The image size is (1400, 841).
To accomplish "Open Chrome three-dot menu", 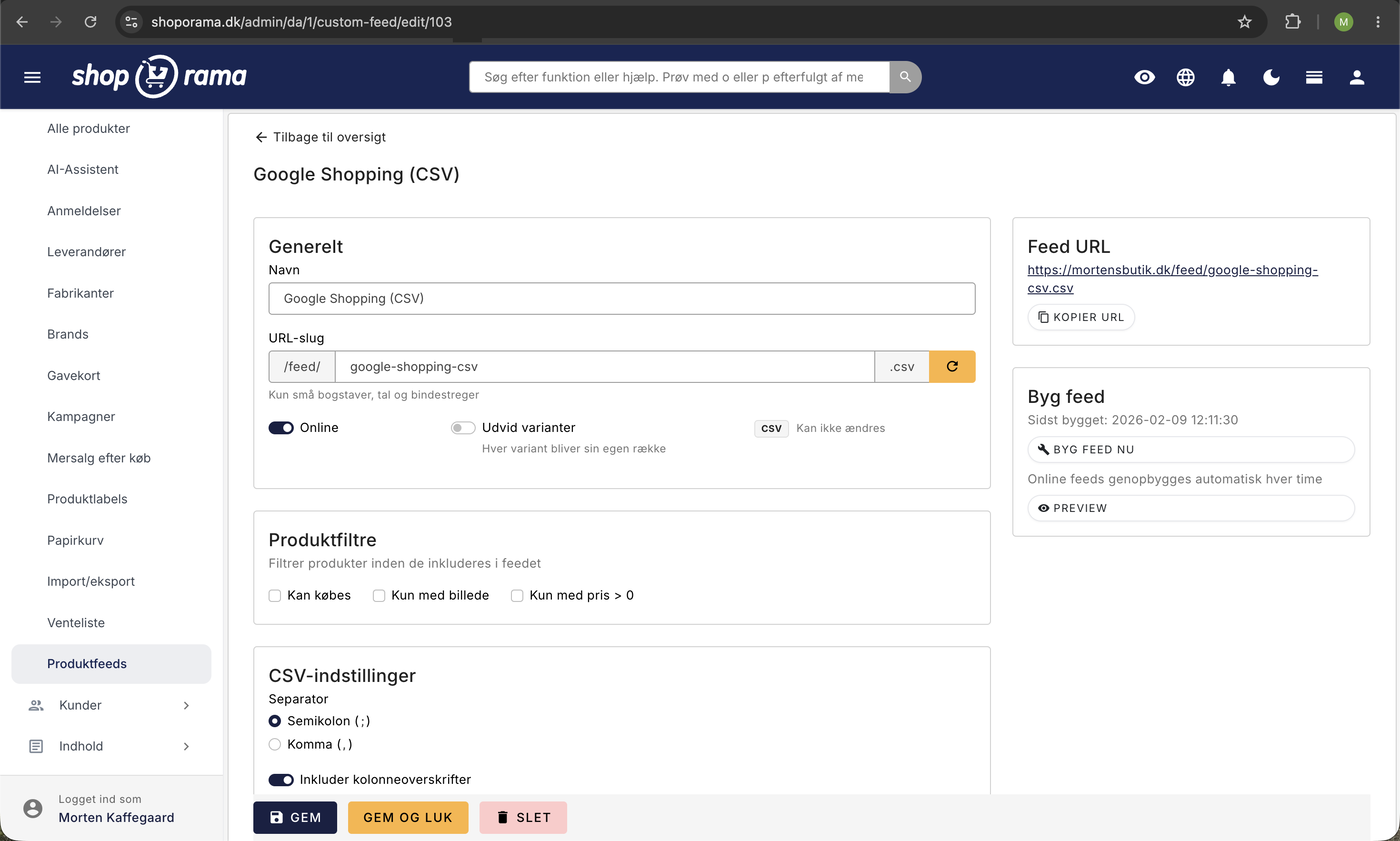I will [x=1378, y=21].
